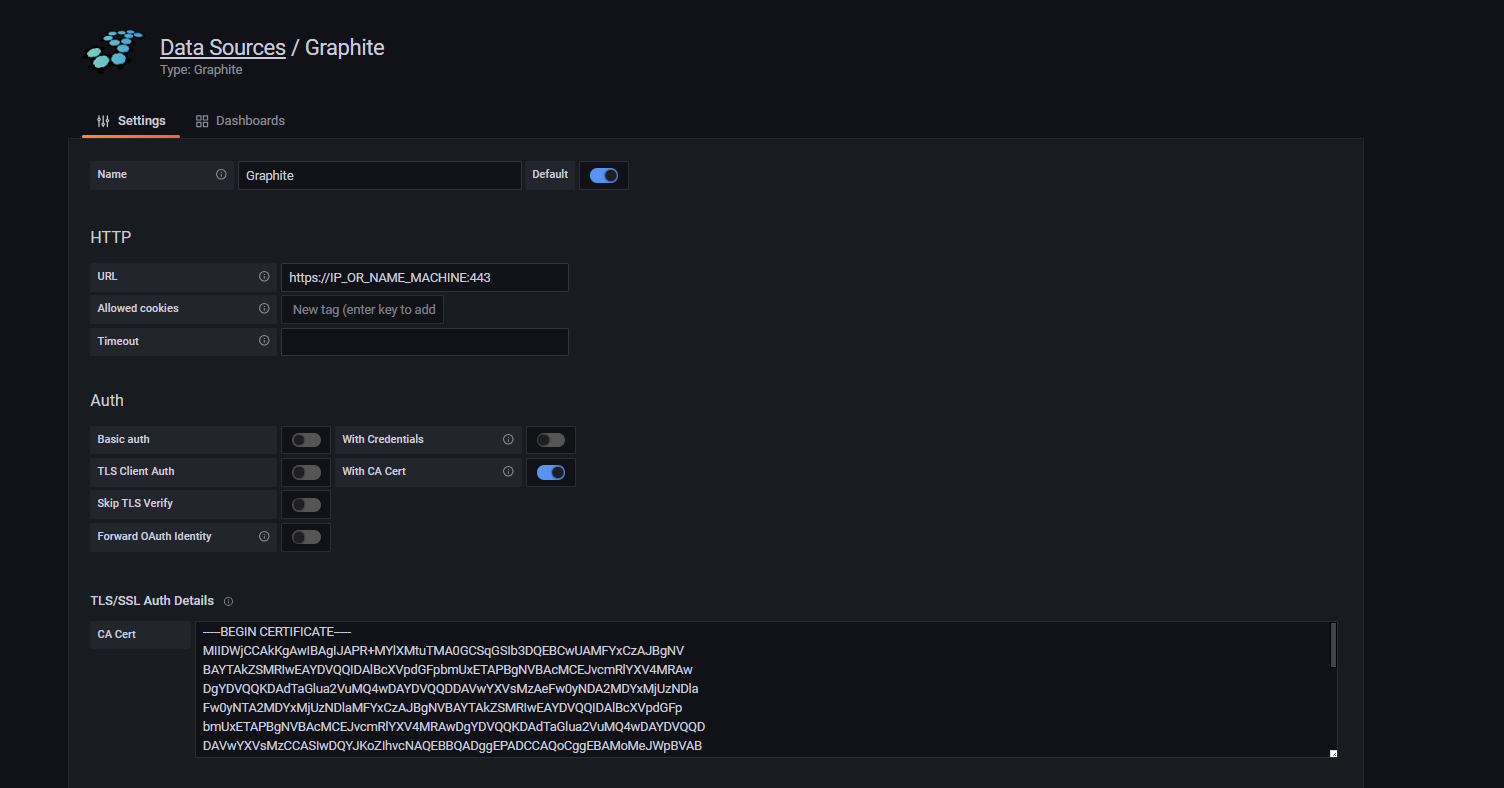Enable the Basic auth toggle
The image size is (1504, 788).
306,440
